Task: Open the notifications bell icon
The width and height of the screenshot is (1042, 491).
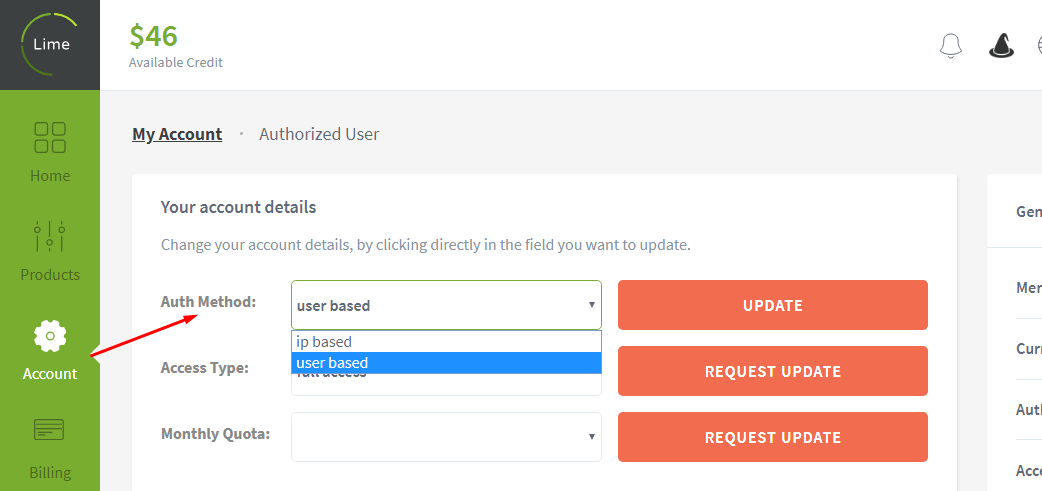Action: (950, 45)
